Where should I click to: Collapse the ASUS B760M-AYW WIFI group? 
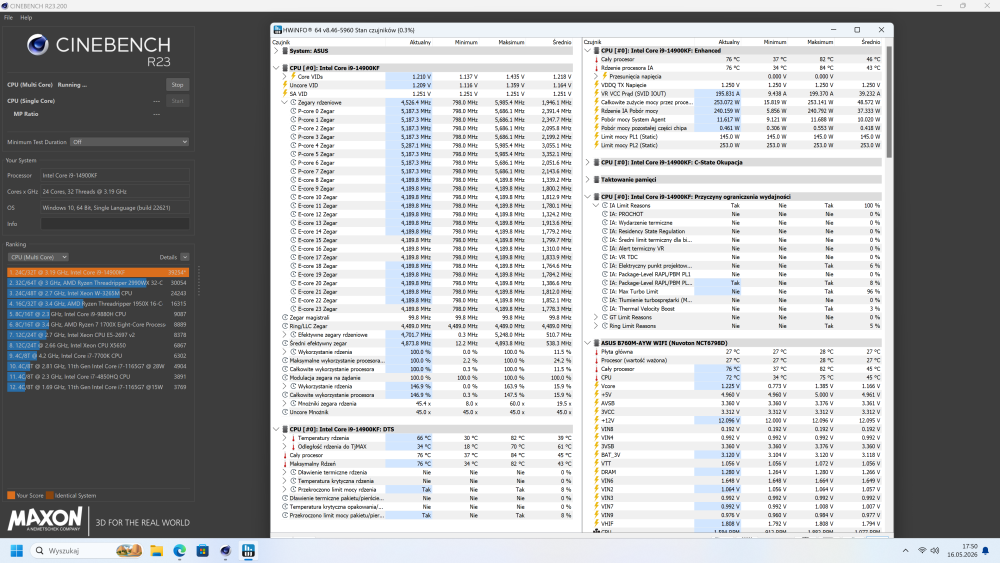(587, 343)
